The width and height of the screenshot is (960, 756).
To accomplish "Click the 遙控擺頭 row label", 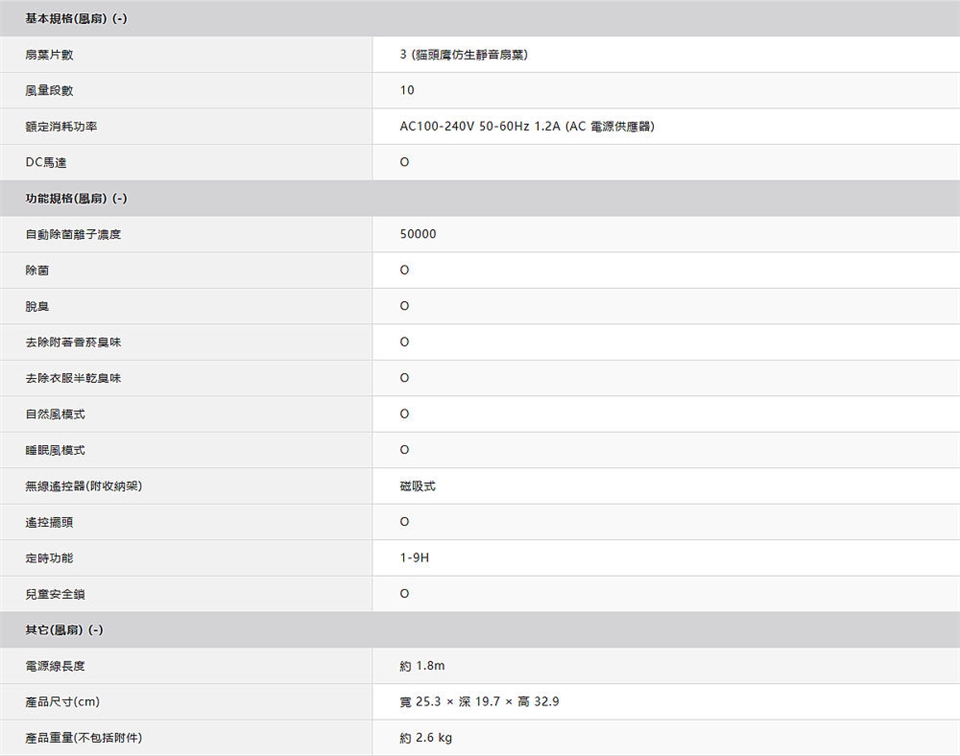I will [x=49, y=522].
